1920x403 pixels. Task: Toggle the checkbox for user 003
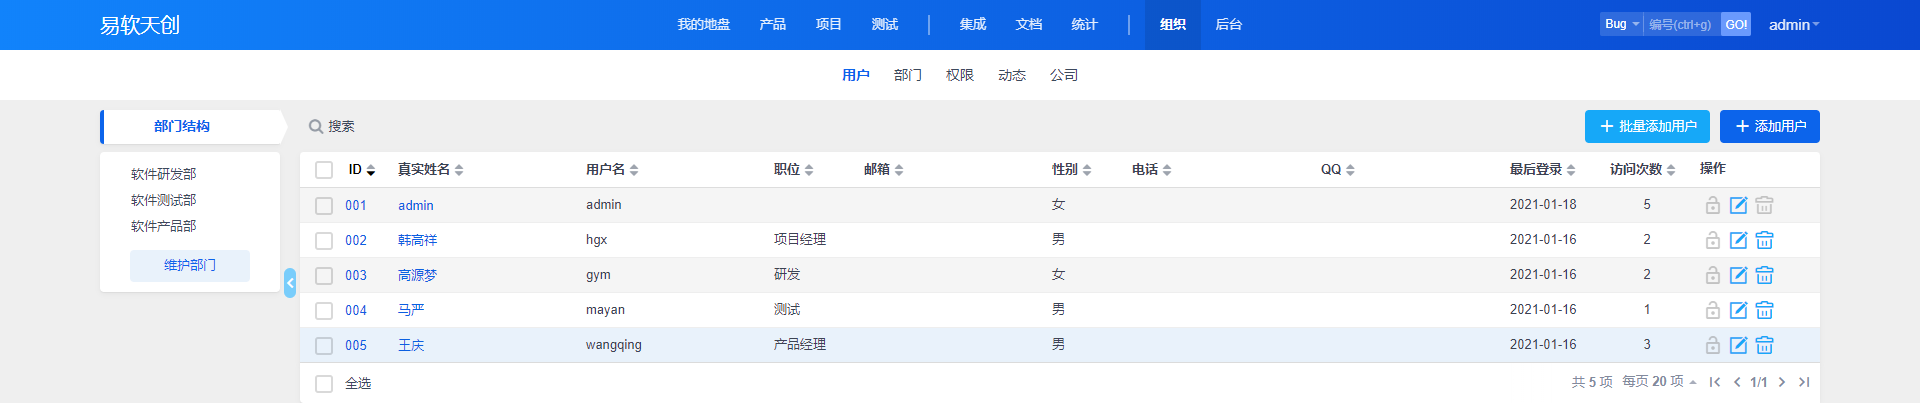coord(324,275)
